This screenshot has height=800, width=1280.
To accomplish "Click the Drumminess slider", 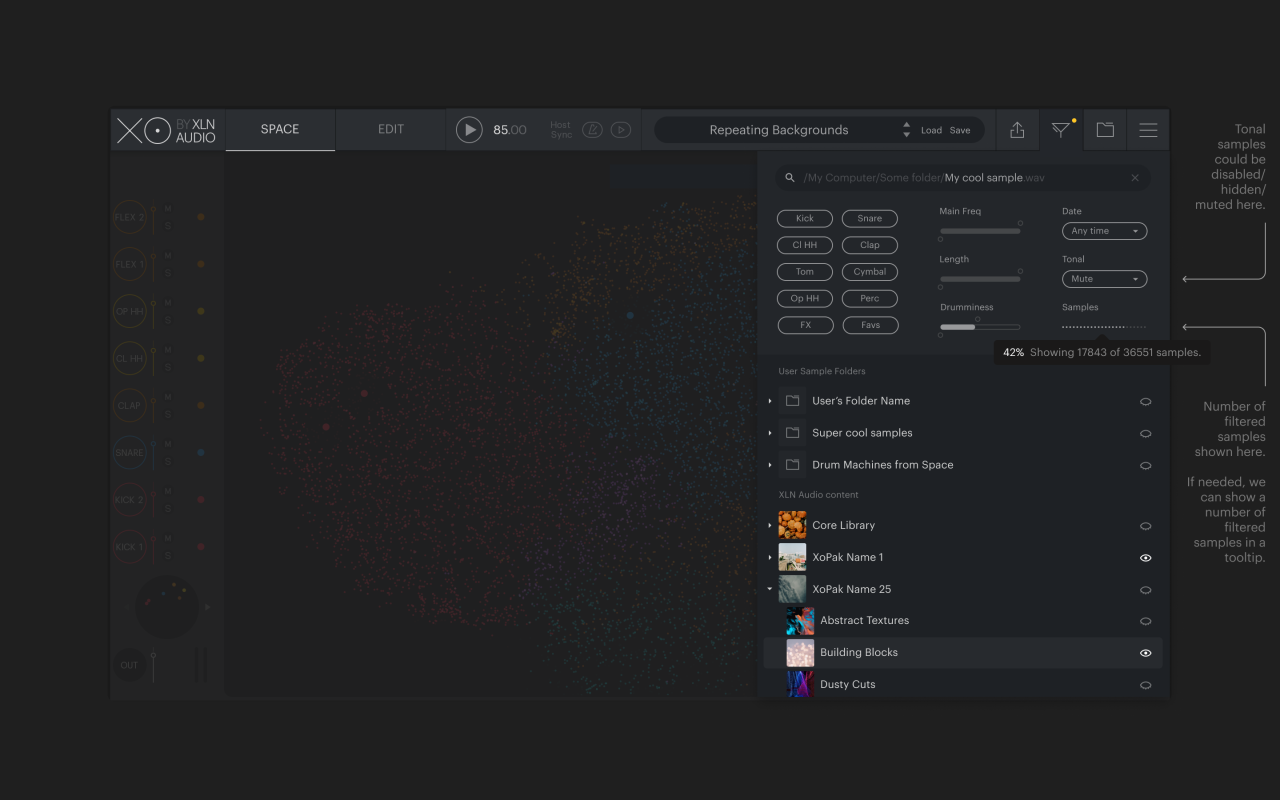I will point(980,327).
